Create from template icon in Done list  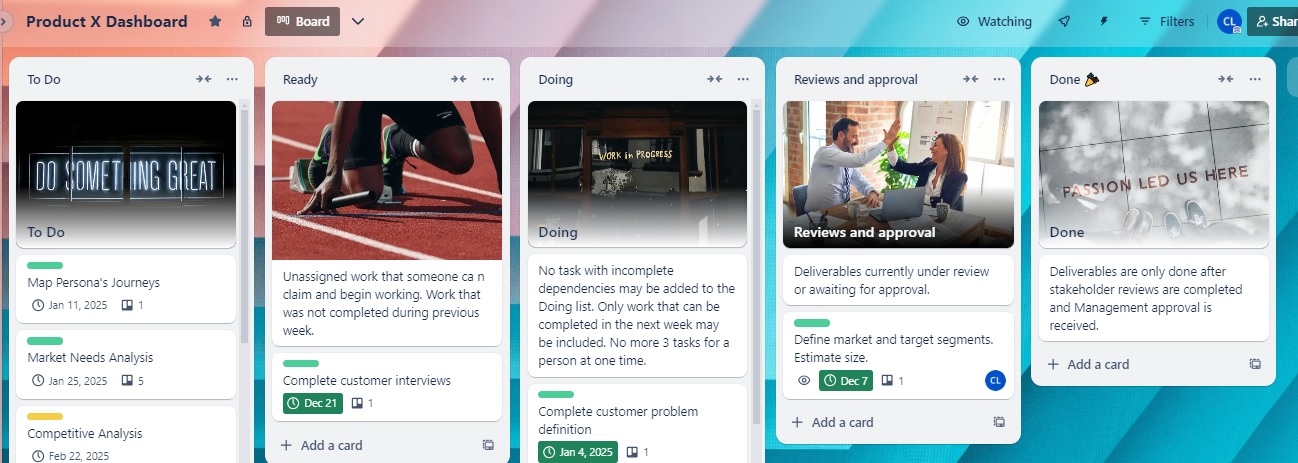click(x=1255, y=364)
